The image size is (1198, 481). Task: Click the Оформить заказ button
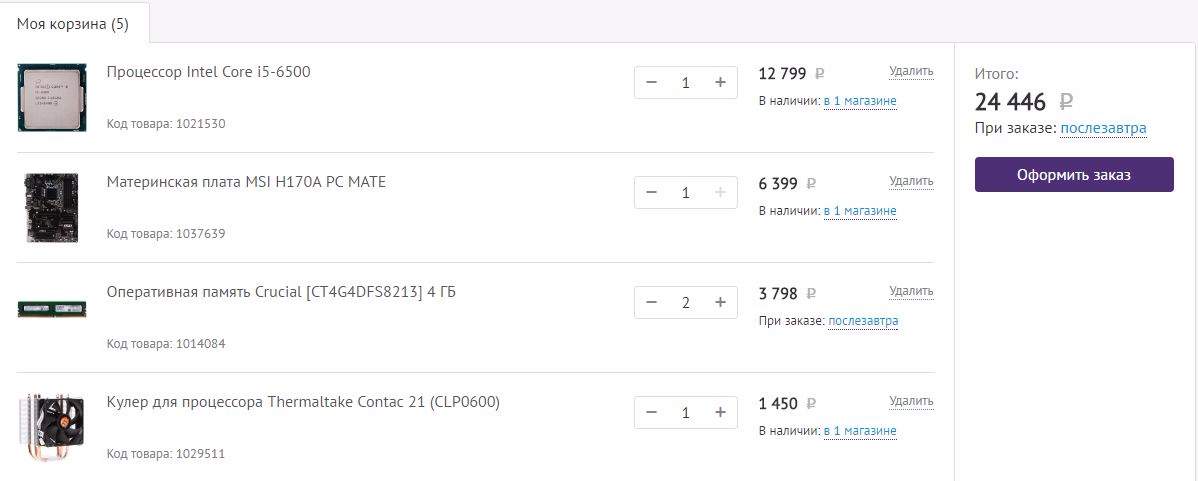coord(1073,175)
